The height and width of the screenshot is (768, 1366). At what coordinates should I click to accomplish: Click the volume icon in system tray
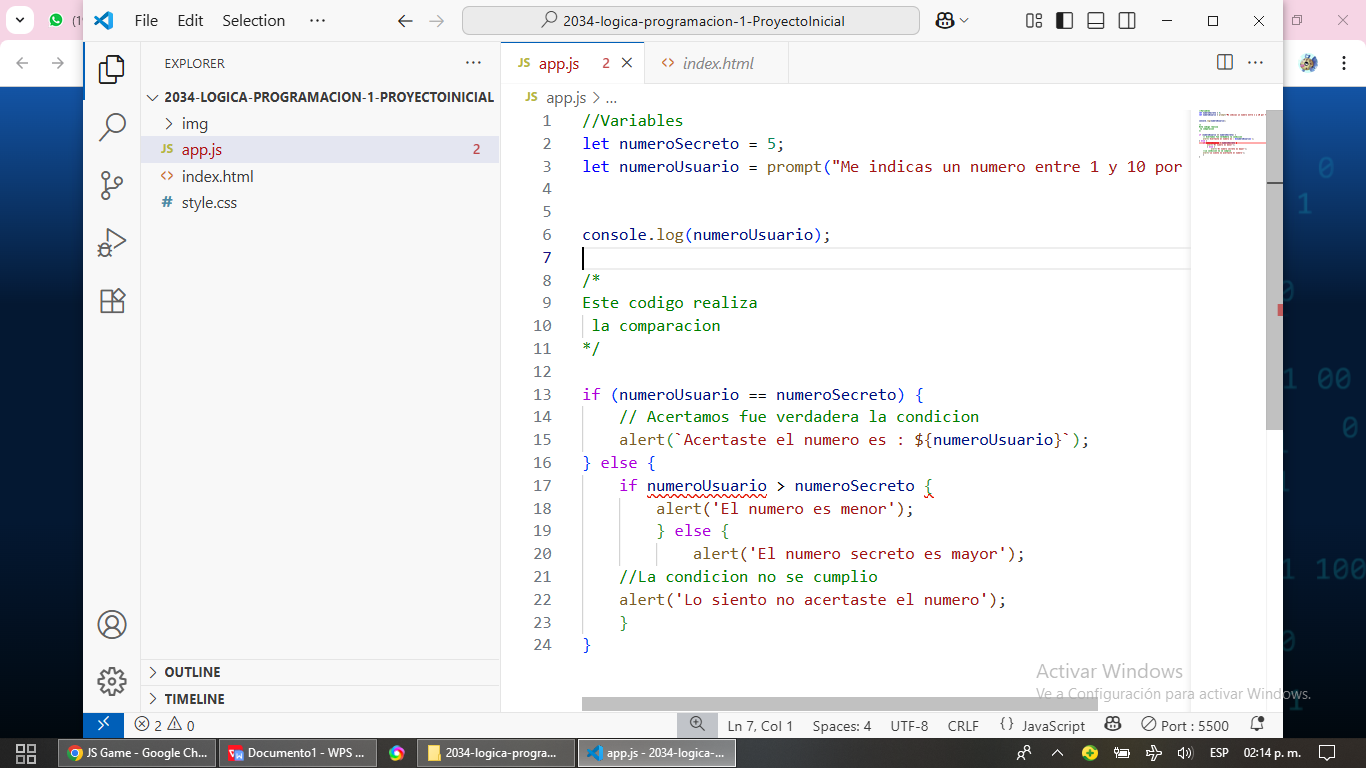1185,752
